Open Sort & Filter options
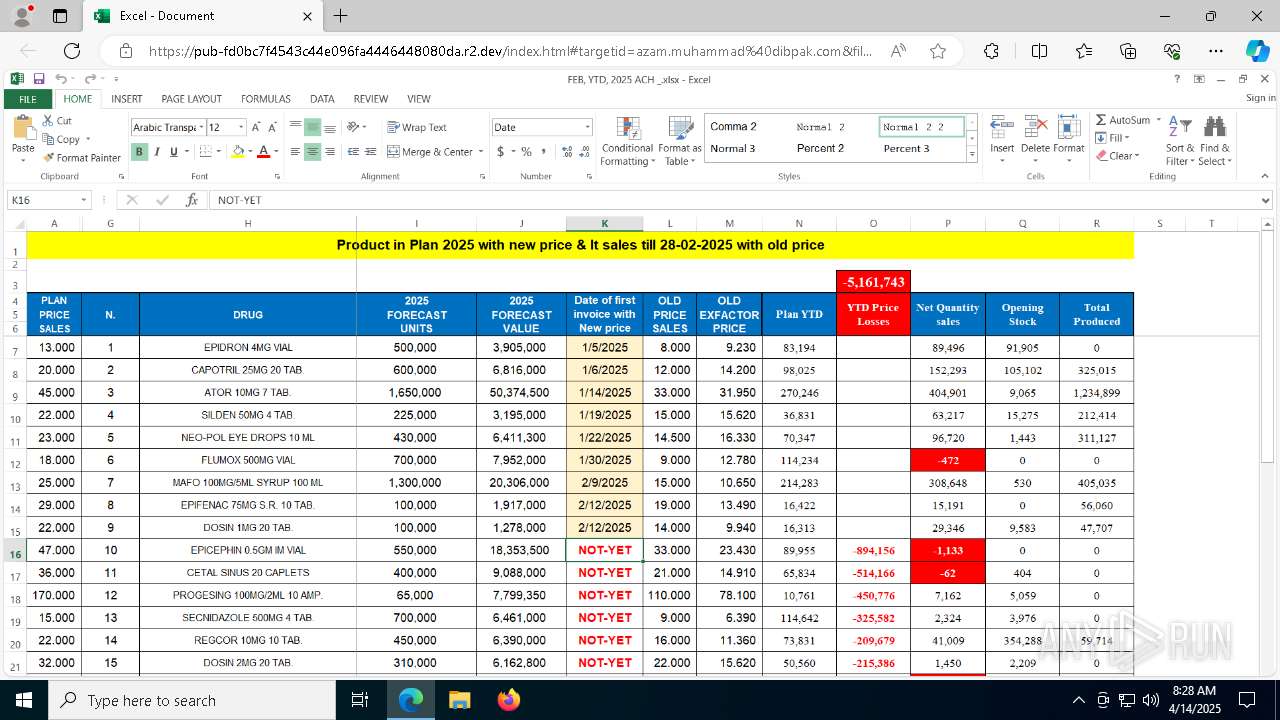Viewport: 1280px width, 720px height. [1180, 141]
